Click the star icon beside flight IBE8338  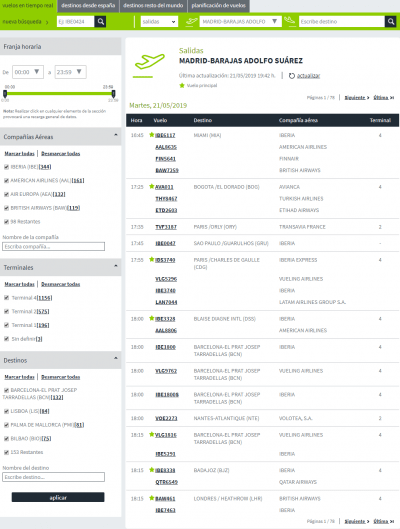pos(151,470)
